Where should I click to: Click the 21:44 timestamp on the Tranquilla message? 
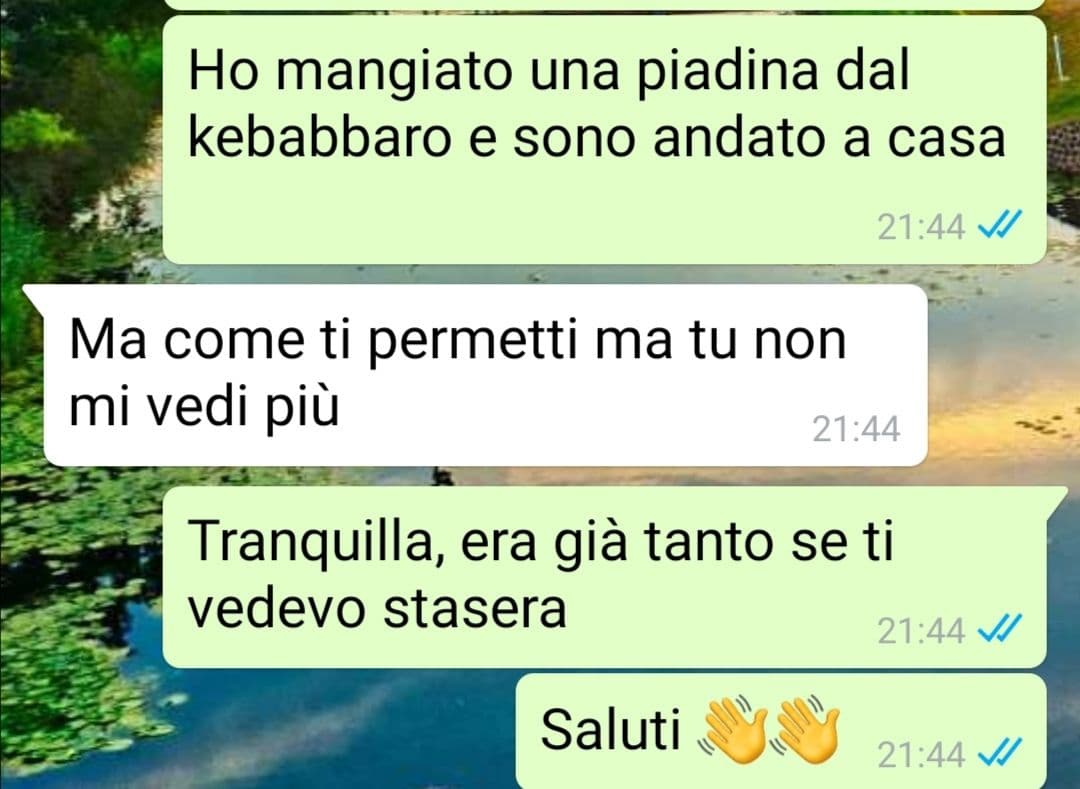(920, 630)
